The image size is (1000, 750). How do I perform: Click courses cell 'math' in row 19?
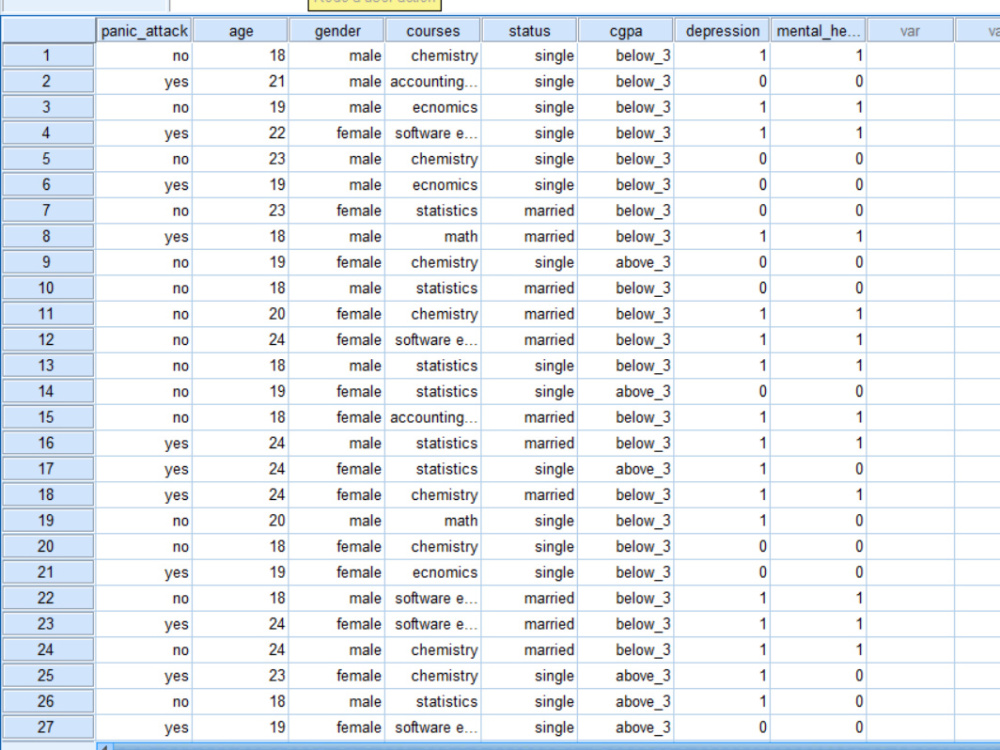433,520
